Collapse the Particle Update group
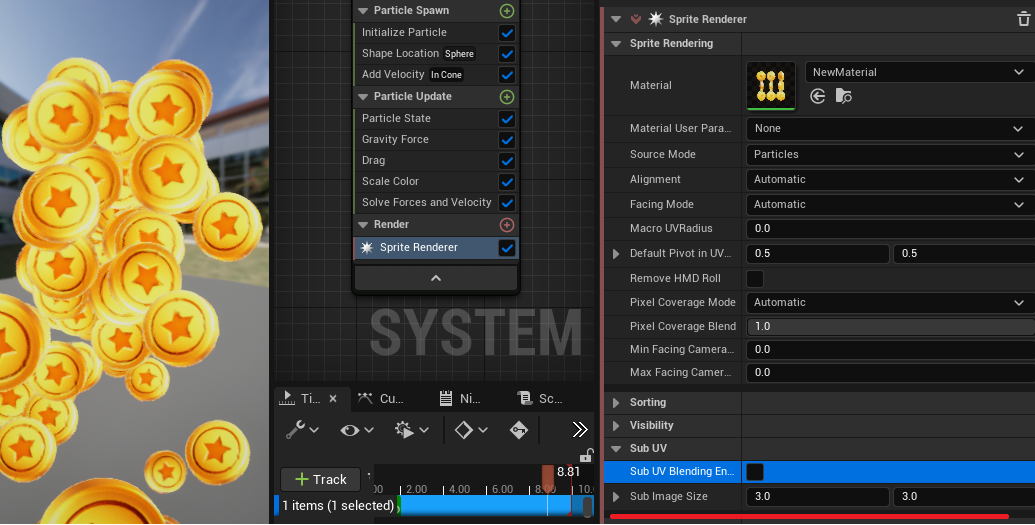The height and width of the screenshot is (525, 1035). pyautogui.click(x=363, y=96)
